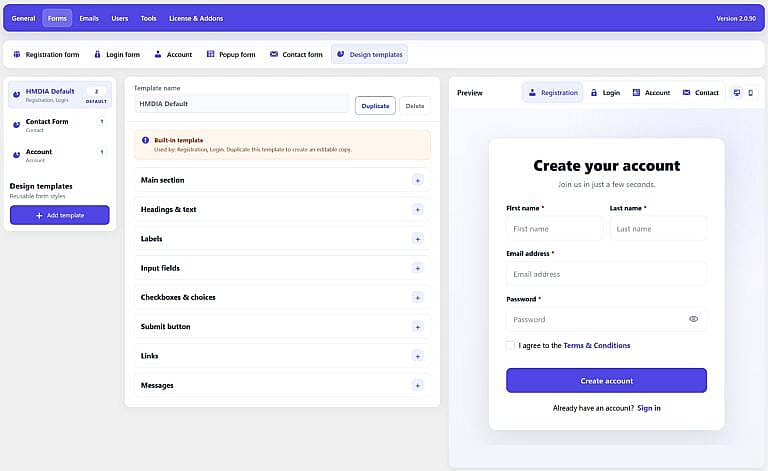768x471 pixels.
Task: Click the Delete template button
Action: click(415, 106)
